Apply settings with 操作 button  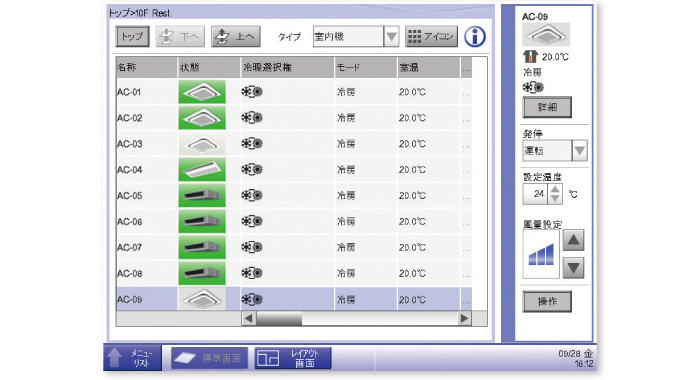pos(547,302)
